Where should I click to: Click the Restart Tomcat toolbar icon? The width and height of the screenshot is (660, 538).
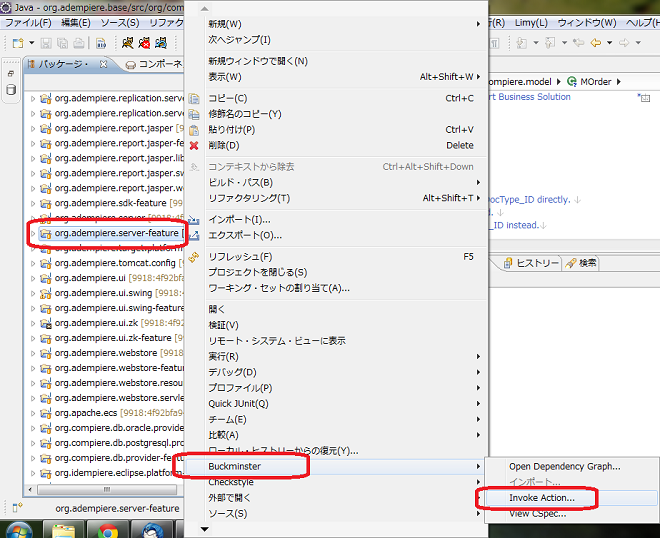[161, 43]
